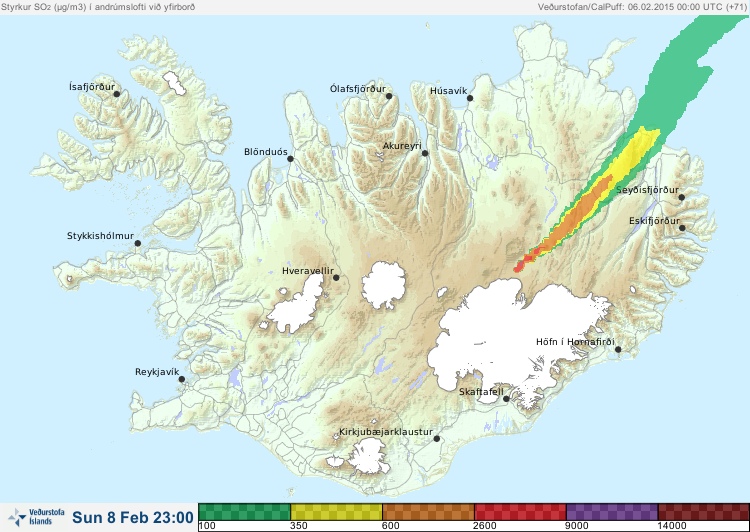Click the Blönduós town label
This screenshot has height=532, width=750.
coord(265,152)
